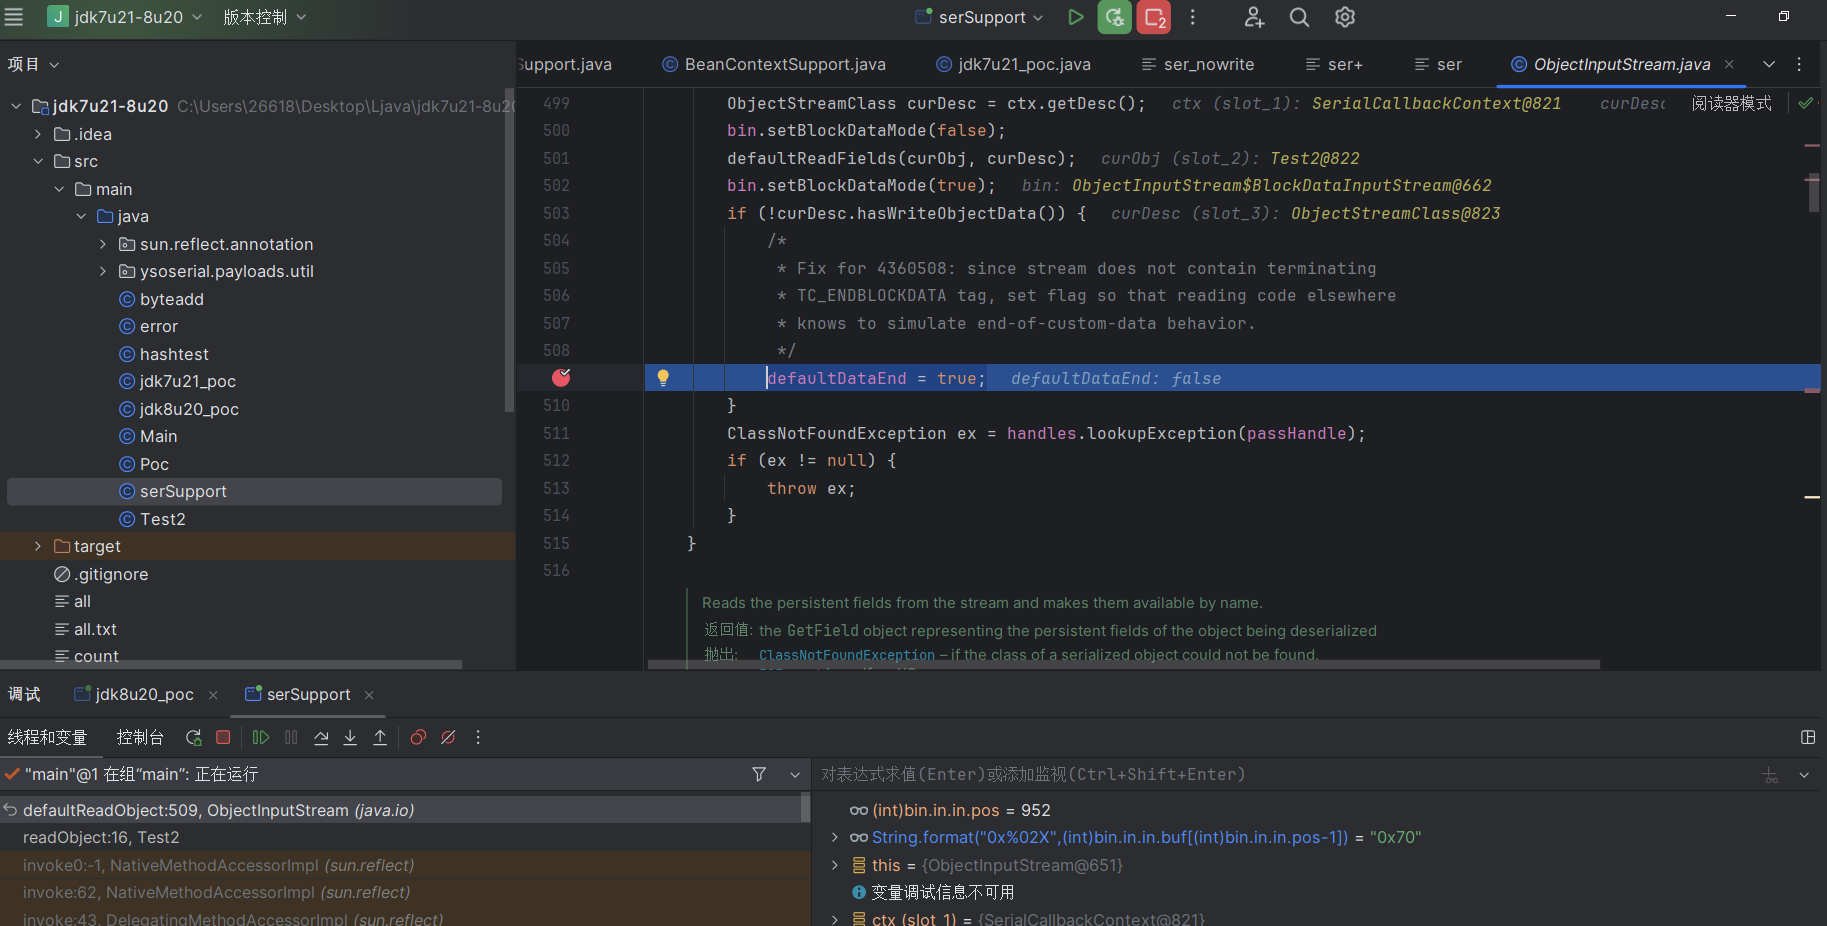Expand the ctx (slot_1) variable

[x=835, y=919]
